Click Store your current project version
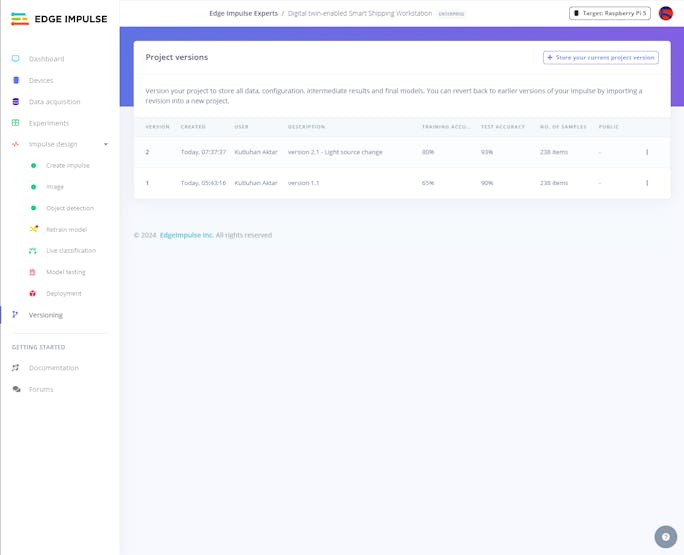The width and height of the screenshot is (684, 555). click(600, 58)
